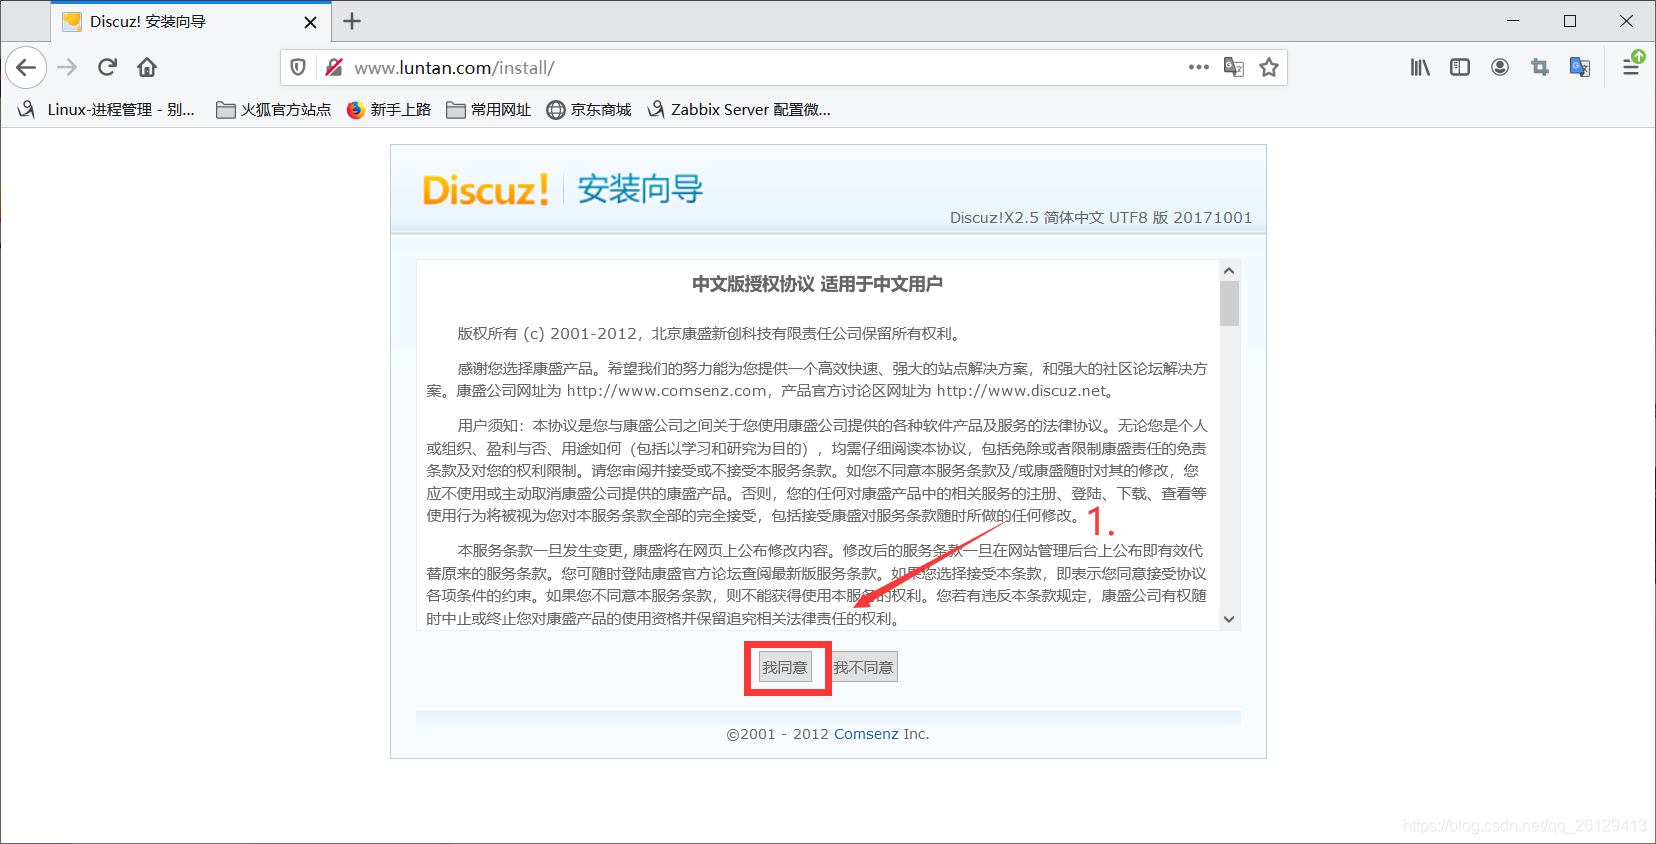This screenshot has height=844, width=1656.
Task: Open the 新手上路 bookmark
Action: pyautogui.click(x=389, y=110)
